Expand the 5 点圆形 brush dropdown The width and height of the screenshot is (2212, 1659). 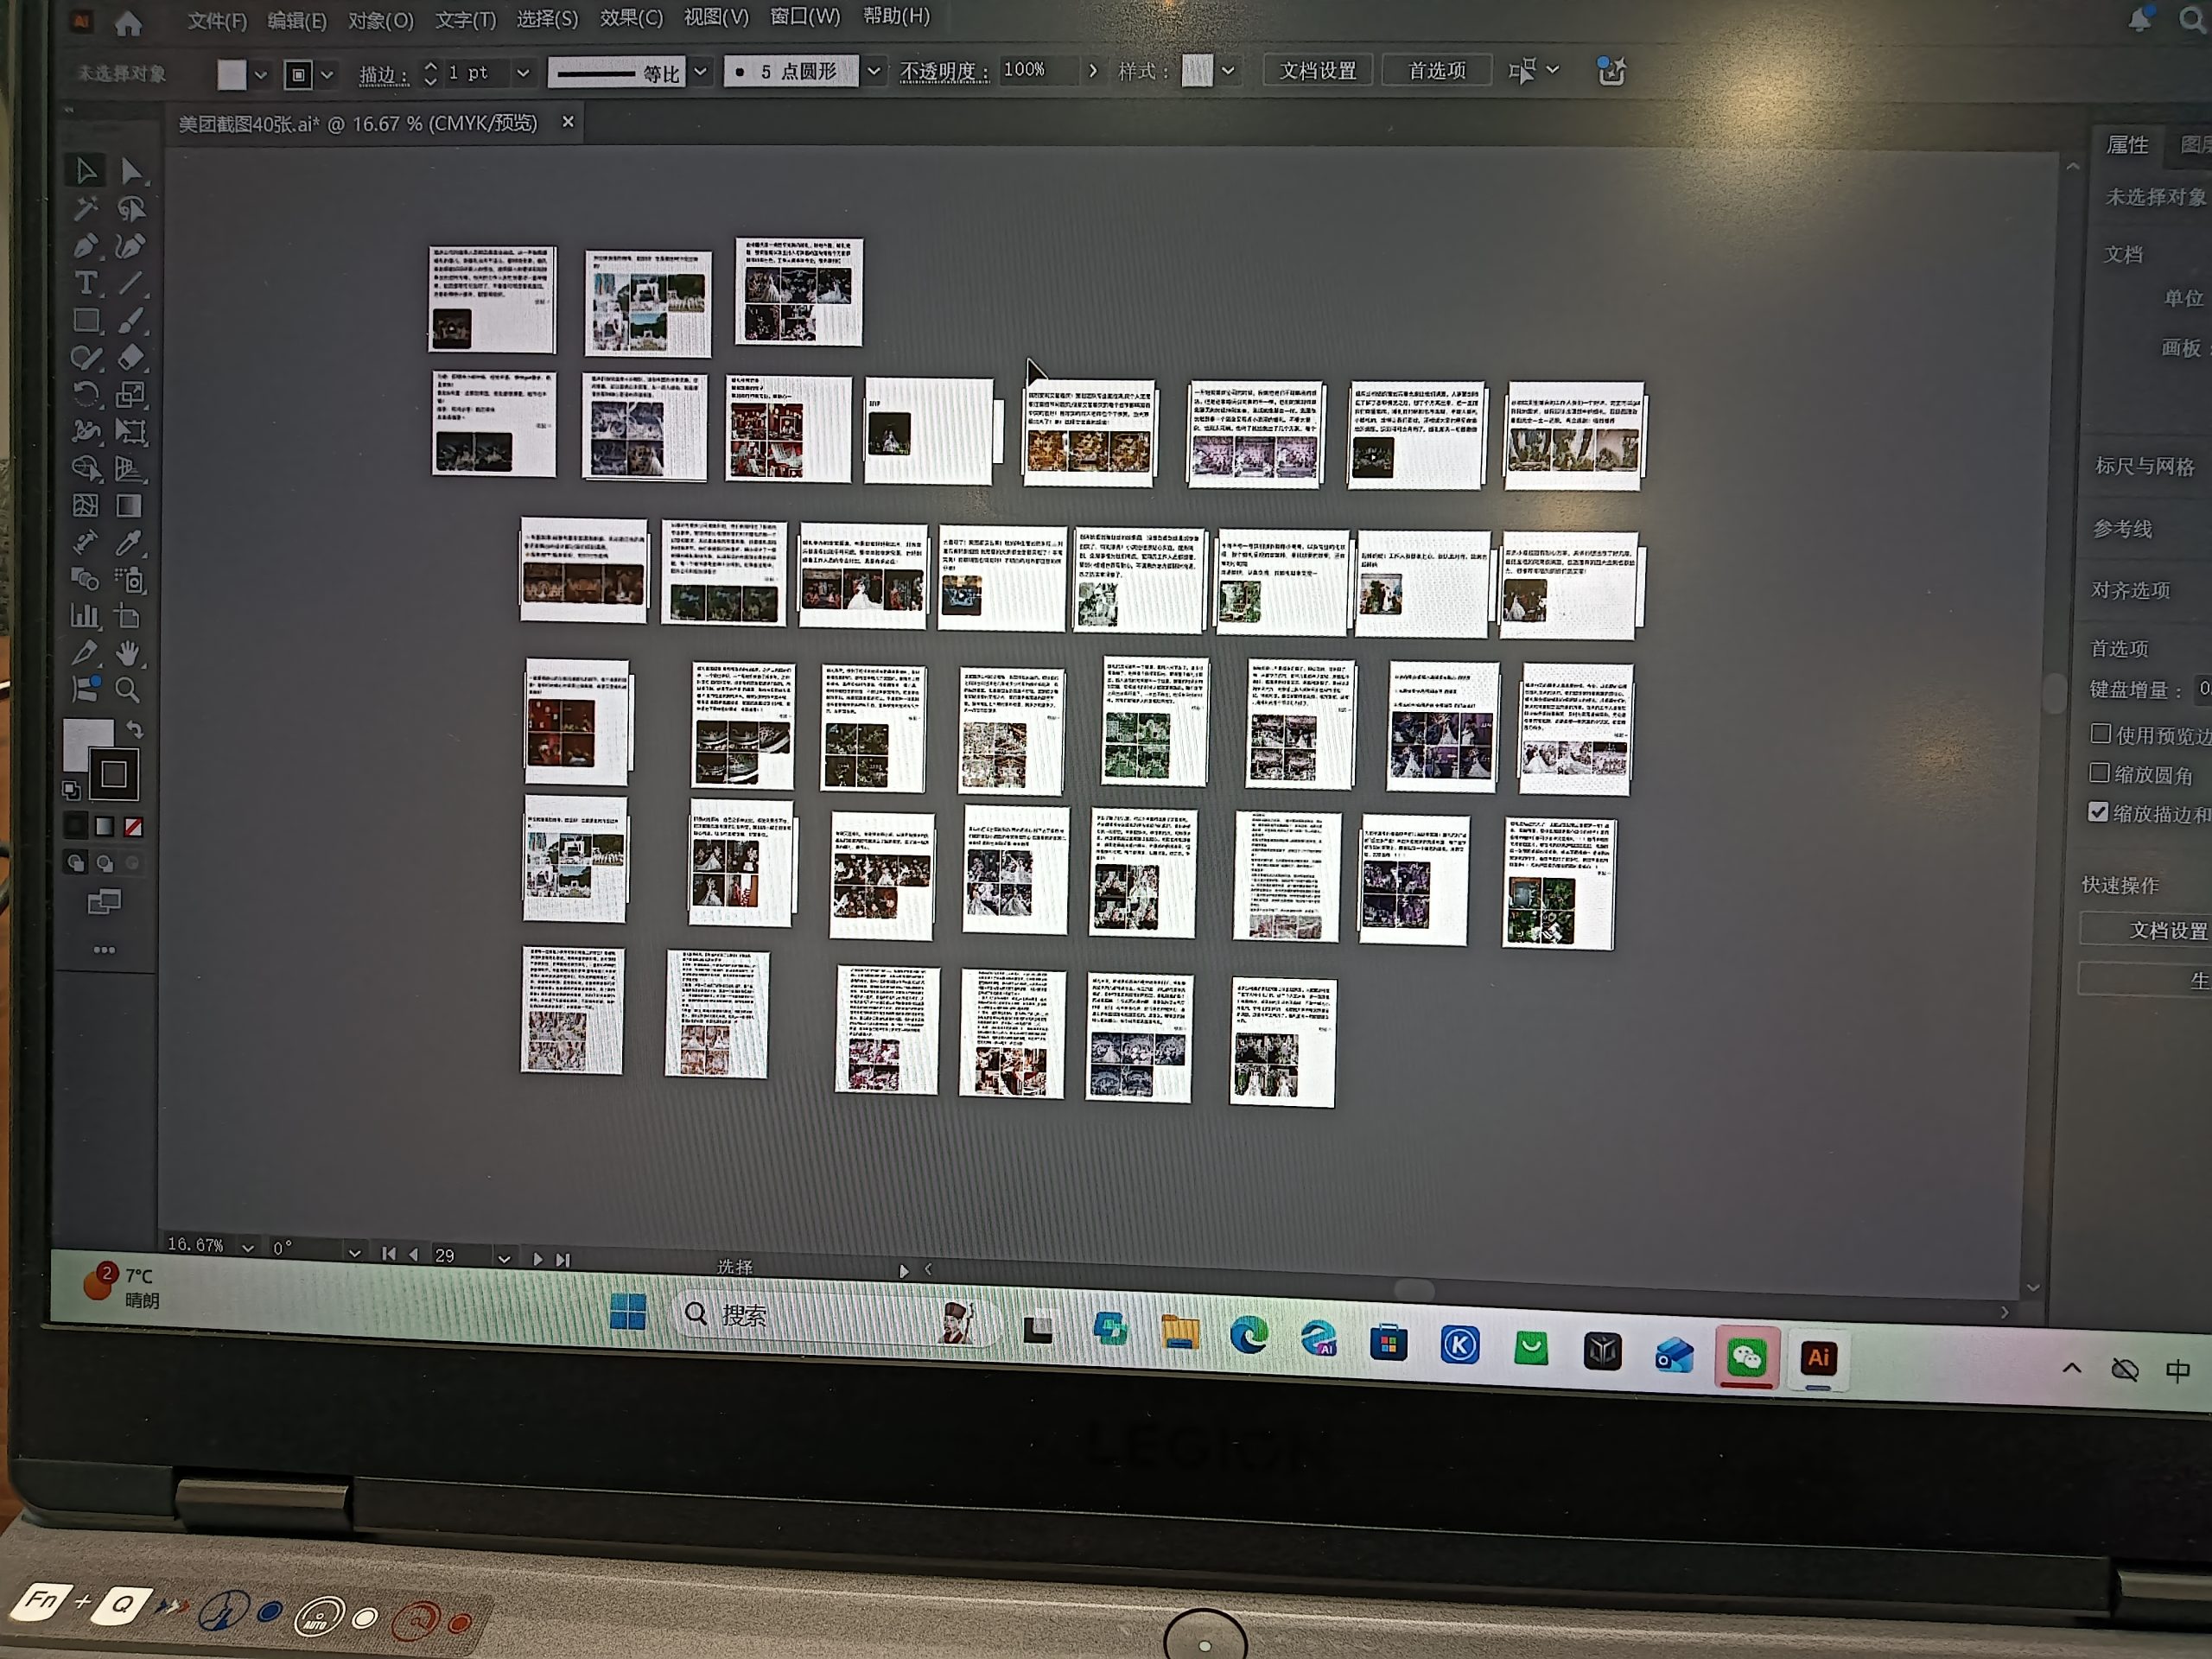pyautogui.click(x=873, y=71)
